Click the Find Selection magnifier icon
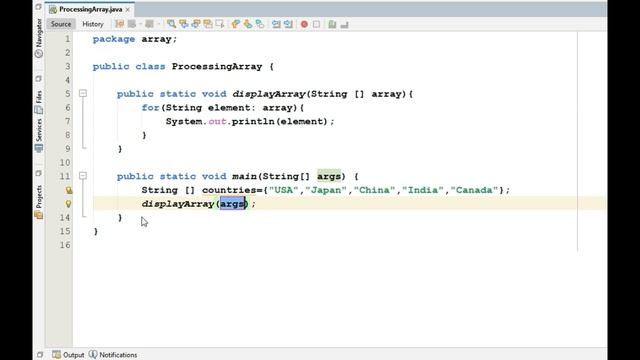The height and width of the screenshot is (360, 640). [x=171, y=24]
